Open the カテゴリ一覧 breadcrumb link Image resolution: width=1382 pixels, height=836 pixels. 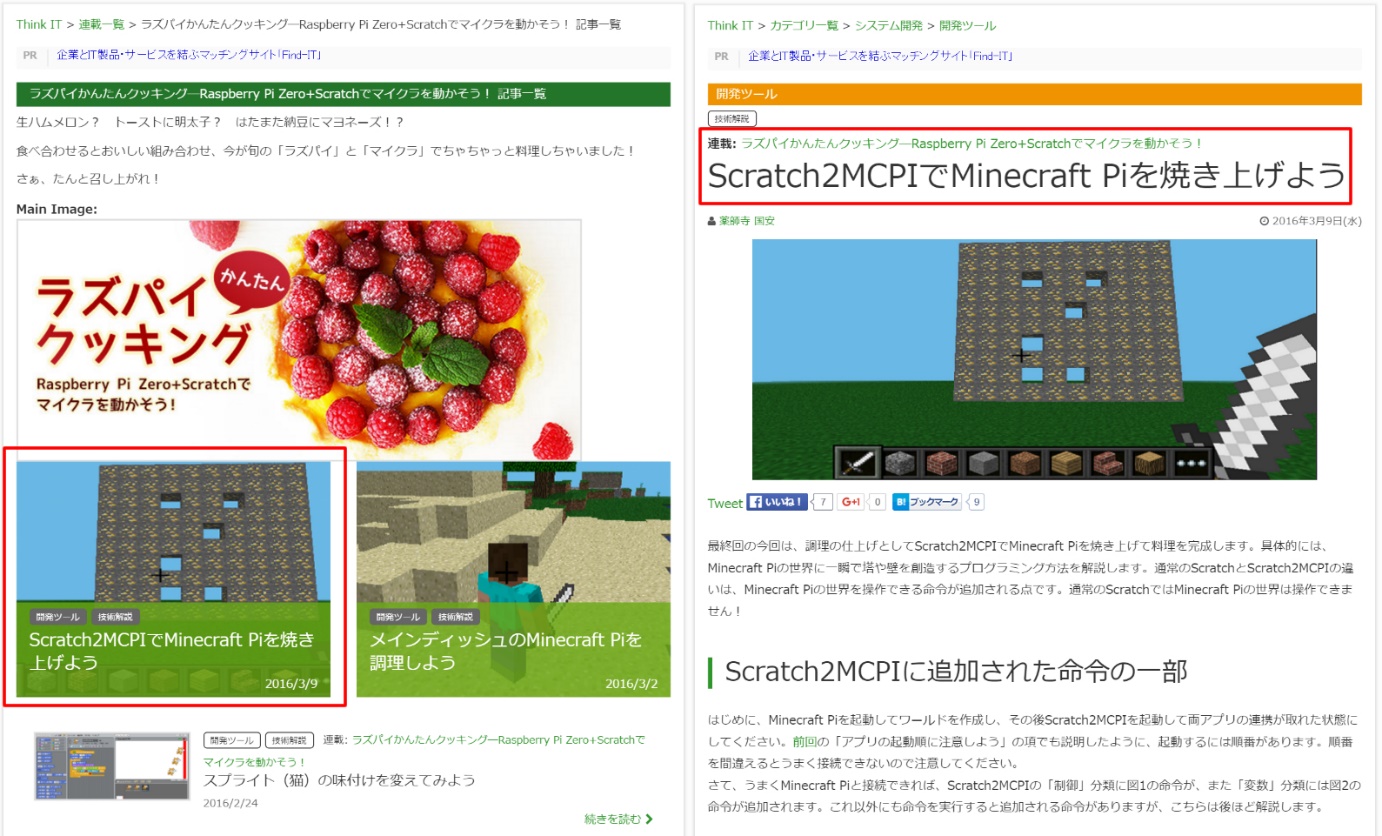[804, 25]
